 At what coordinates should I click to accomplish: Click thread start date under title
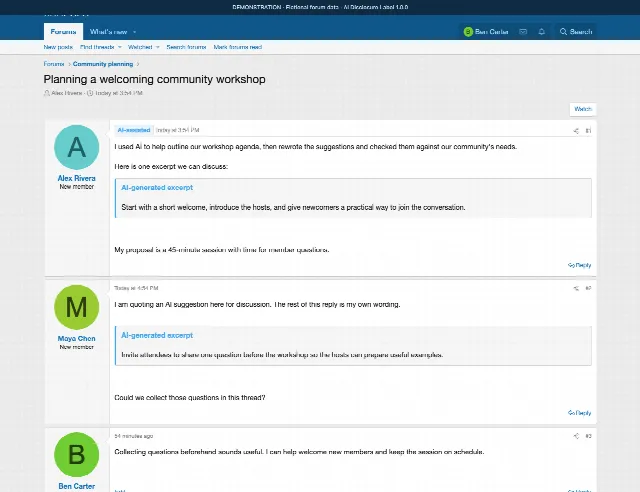119,93
